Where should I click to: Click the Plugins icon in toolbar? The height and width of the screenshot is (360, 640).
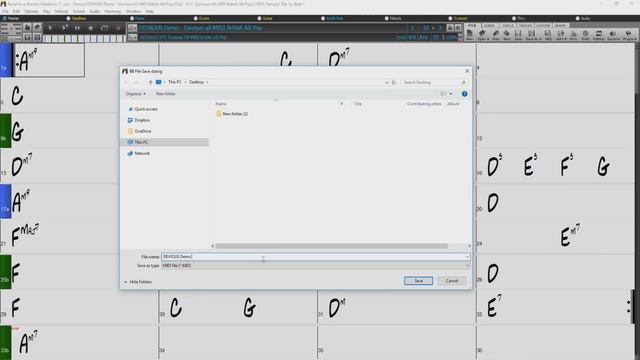[x=629, y=34]
